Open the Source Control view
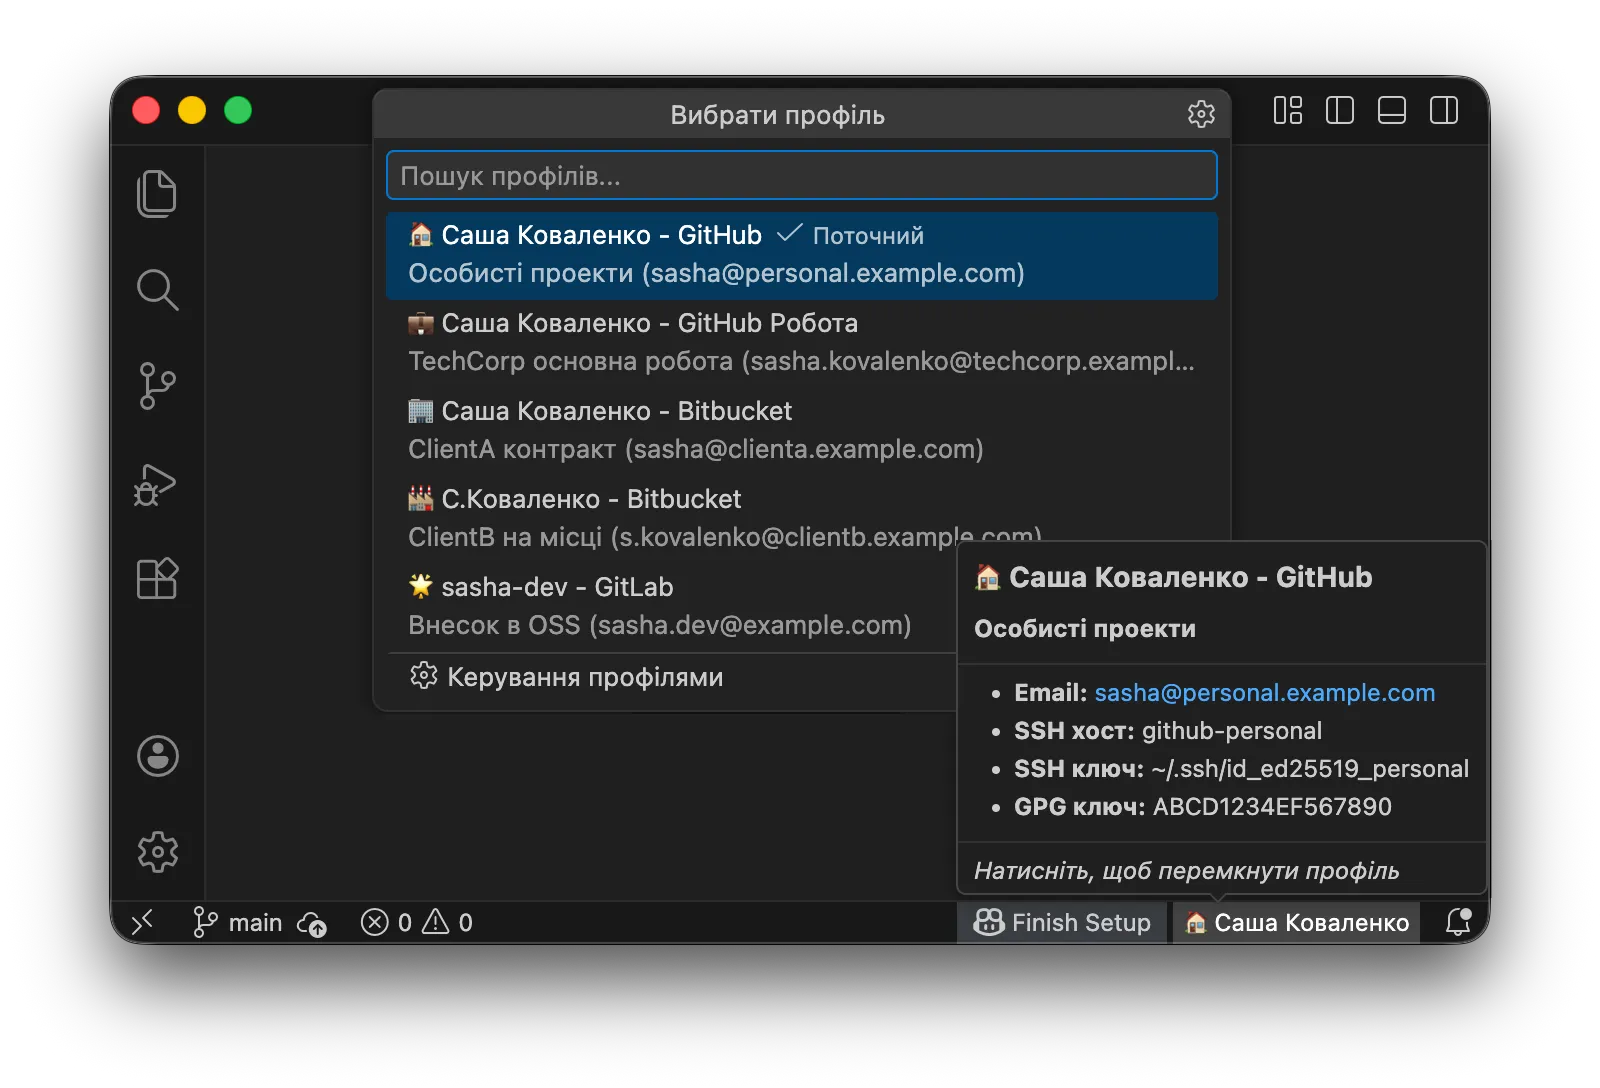1600x1088 pixels. (157, 386)
